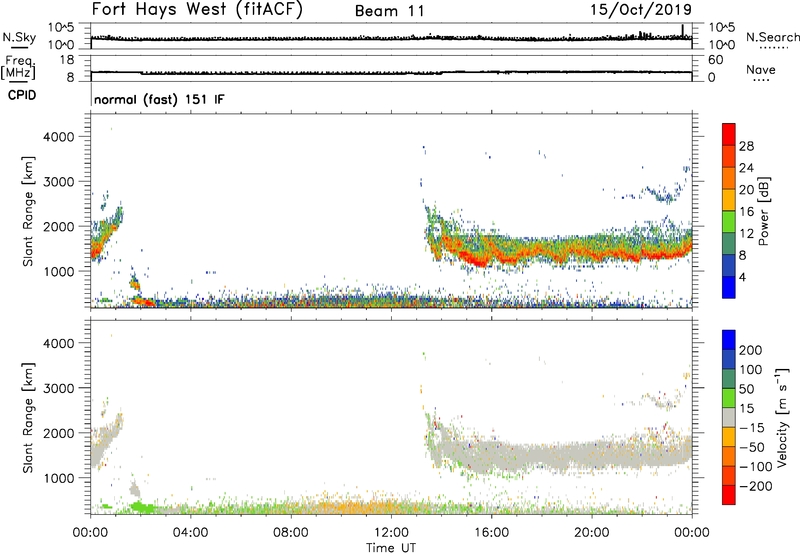Click the date 15/Oct/2019
Image resolution: width=800 pixels, height=554 pixels.
(641, 10)
